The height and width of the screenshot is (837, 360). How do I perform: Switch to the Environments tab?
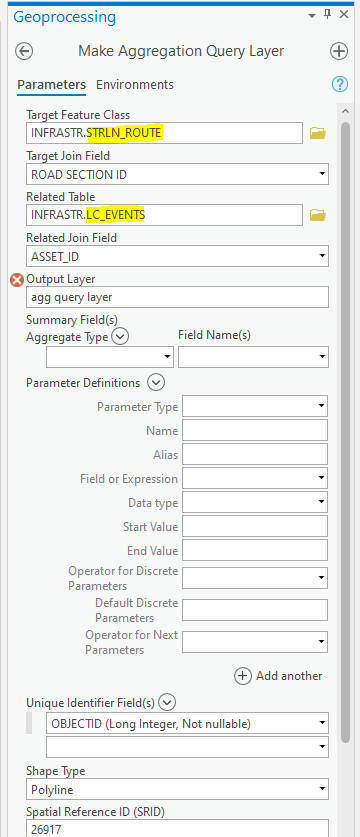click(135, 84)
